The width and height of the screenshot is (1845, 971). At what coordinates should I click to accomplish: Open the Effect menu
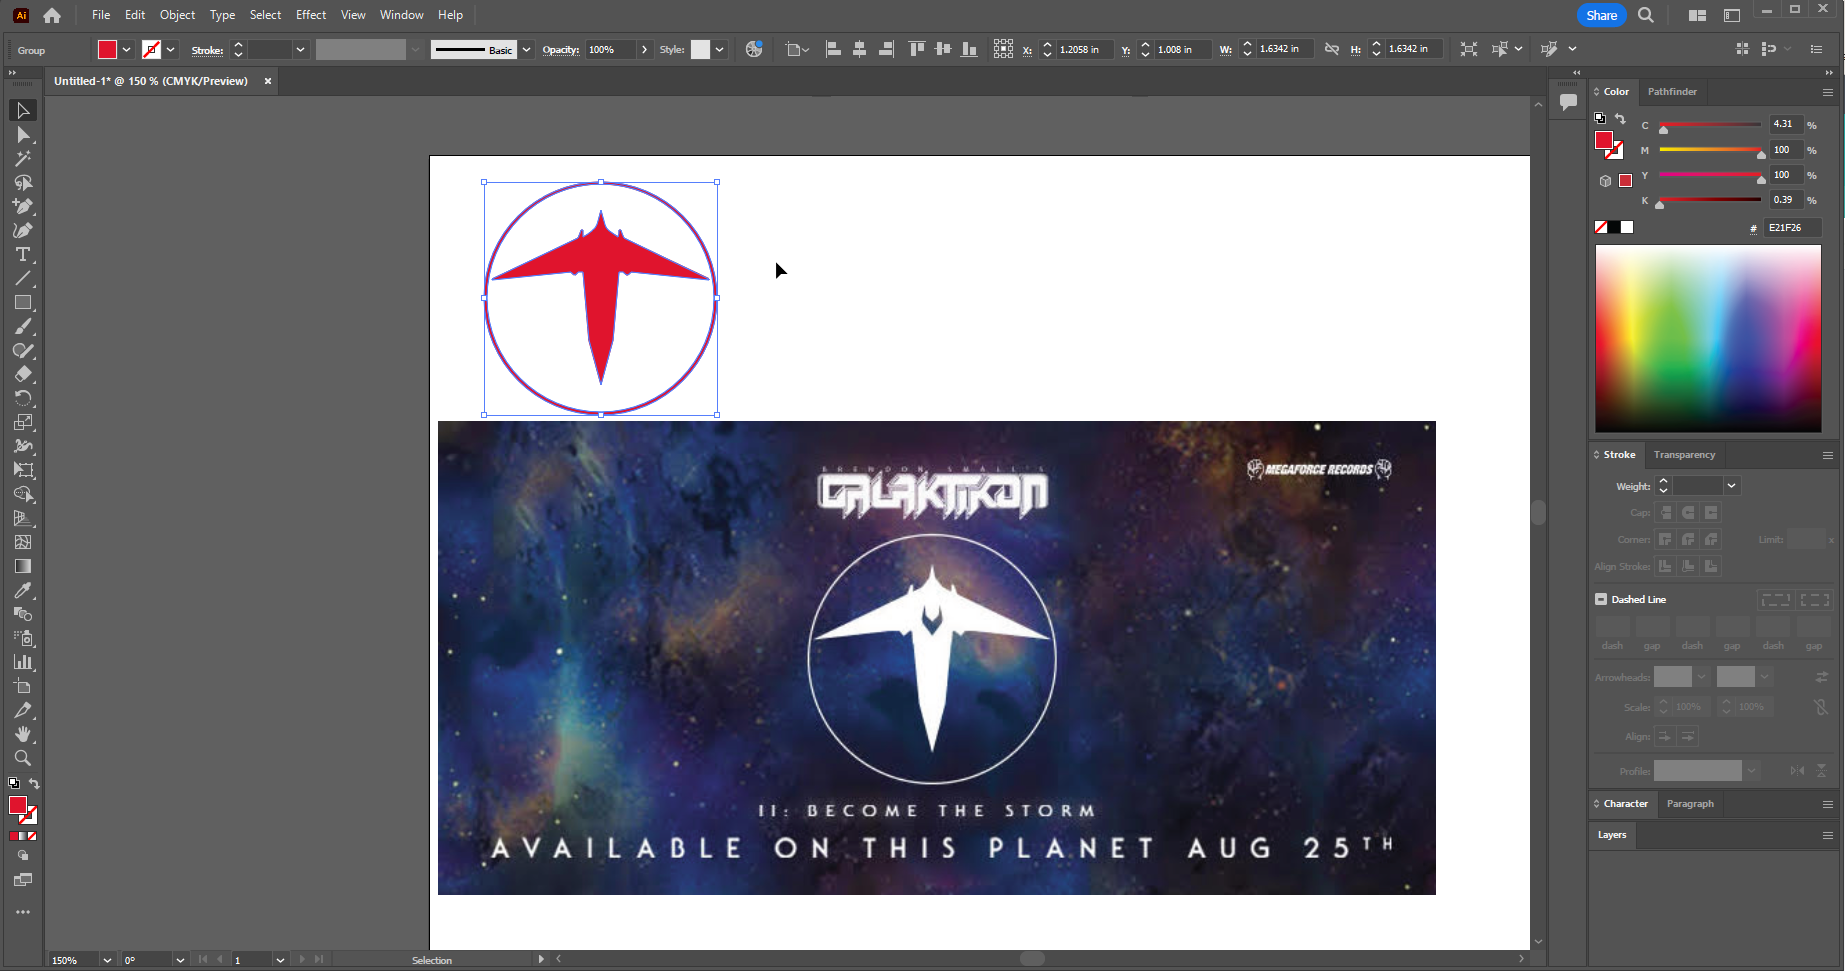click(x=311, y=15)
